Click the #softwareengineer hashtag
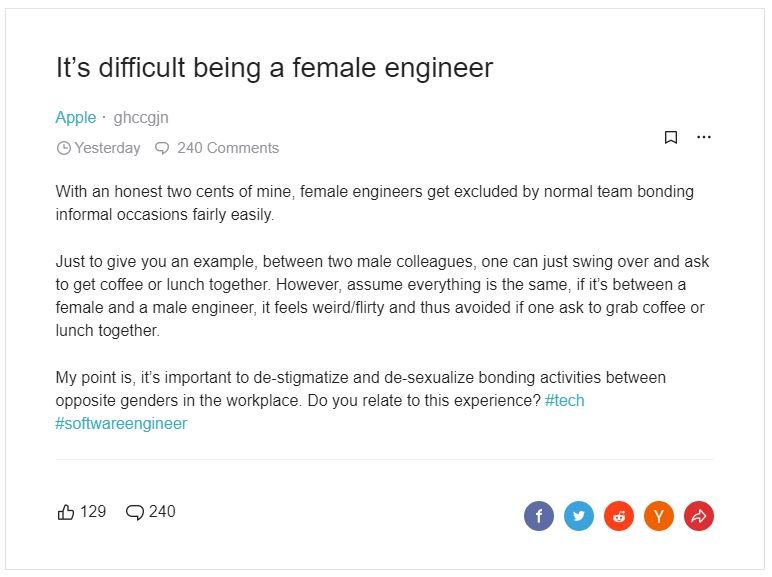The height and width of the screenshot is (577, 772). (121, 423)
